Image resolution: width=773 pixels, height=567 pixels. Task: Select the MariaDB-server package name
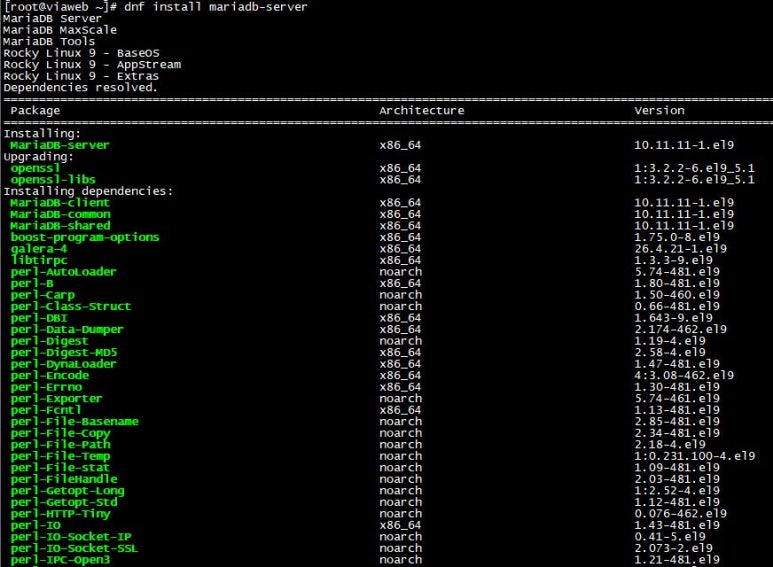(x=60, y=145)
